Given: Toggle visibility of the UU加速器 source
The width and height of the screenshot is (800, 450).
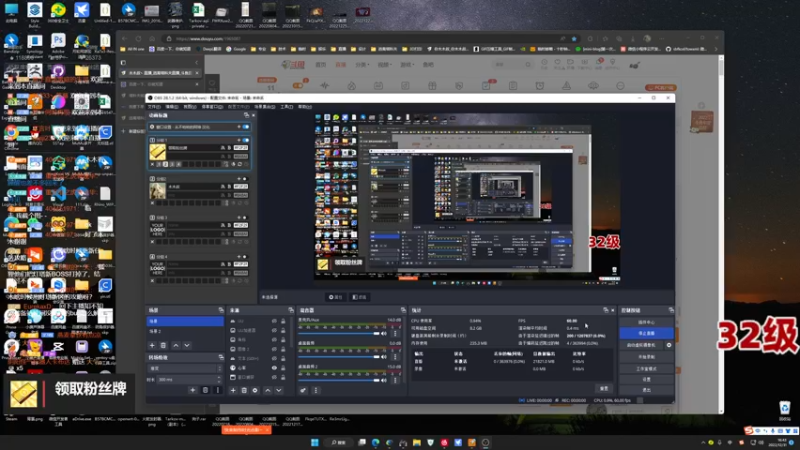Looking at the screenshot, I should [274, 330].
